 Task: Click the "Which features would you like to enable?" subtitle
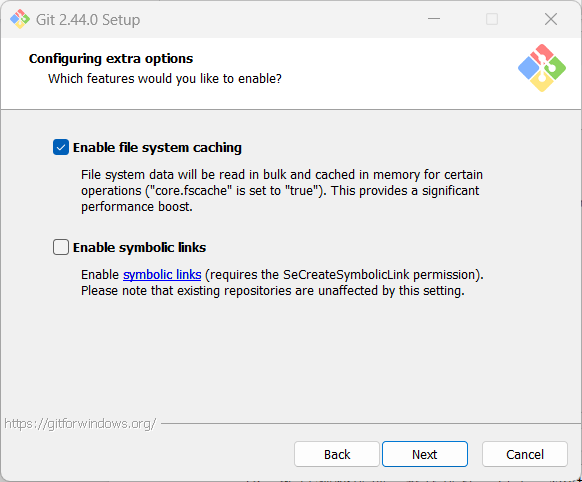click(x=165, y=79)
